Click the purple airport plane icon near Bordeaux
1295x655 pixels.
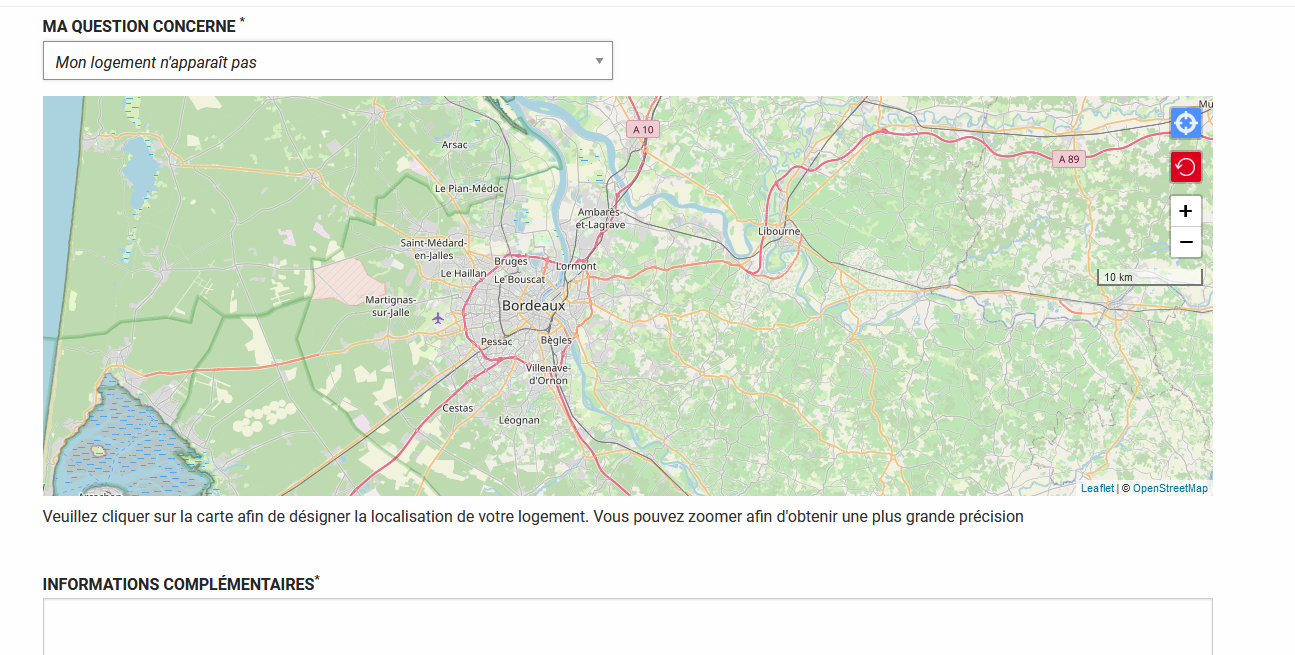pos(437,318)
